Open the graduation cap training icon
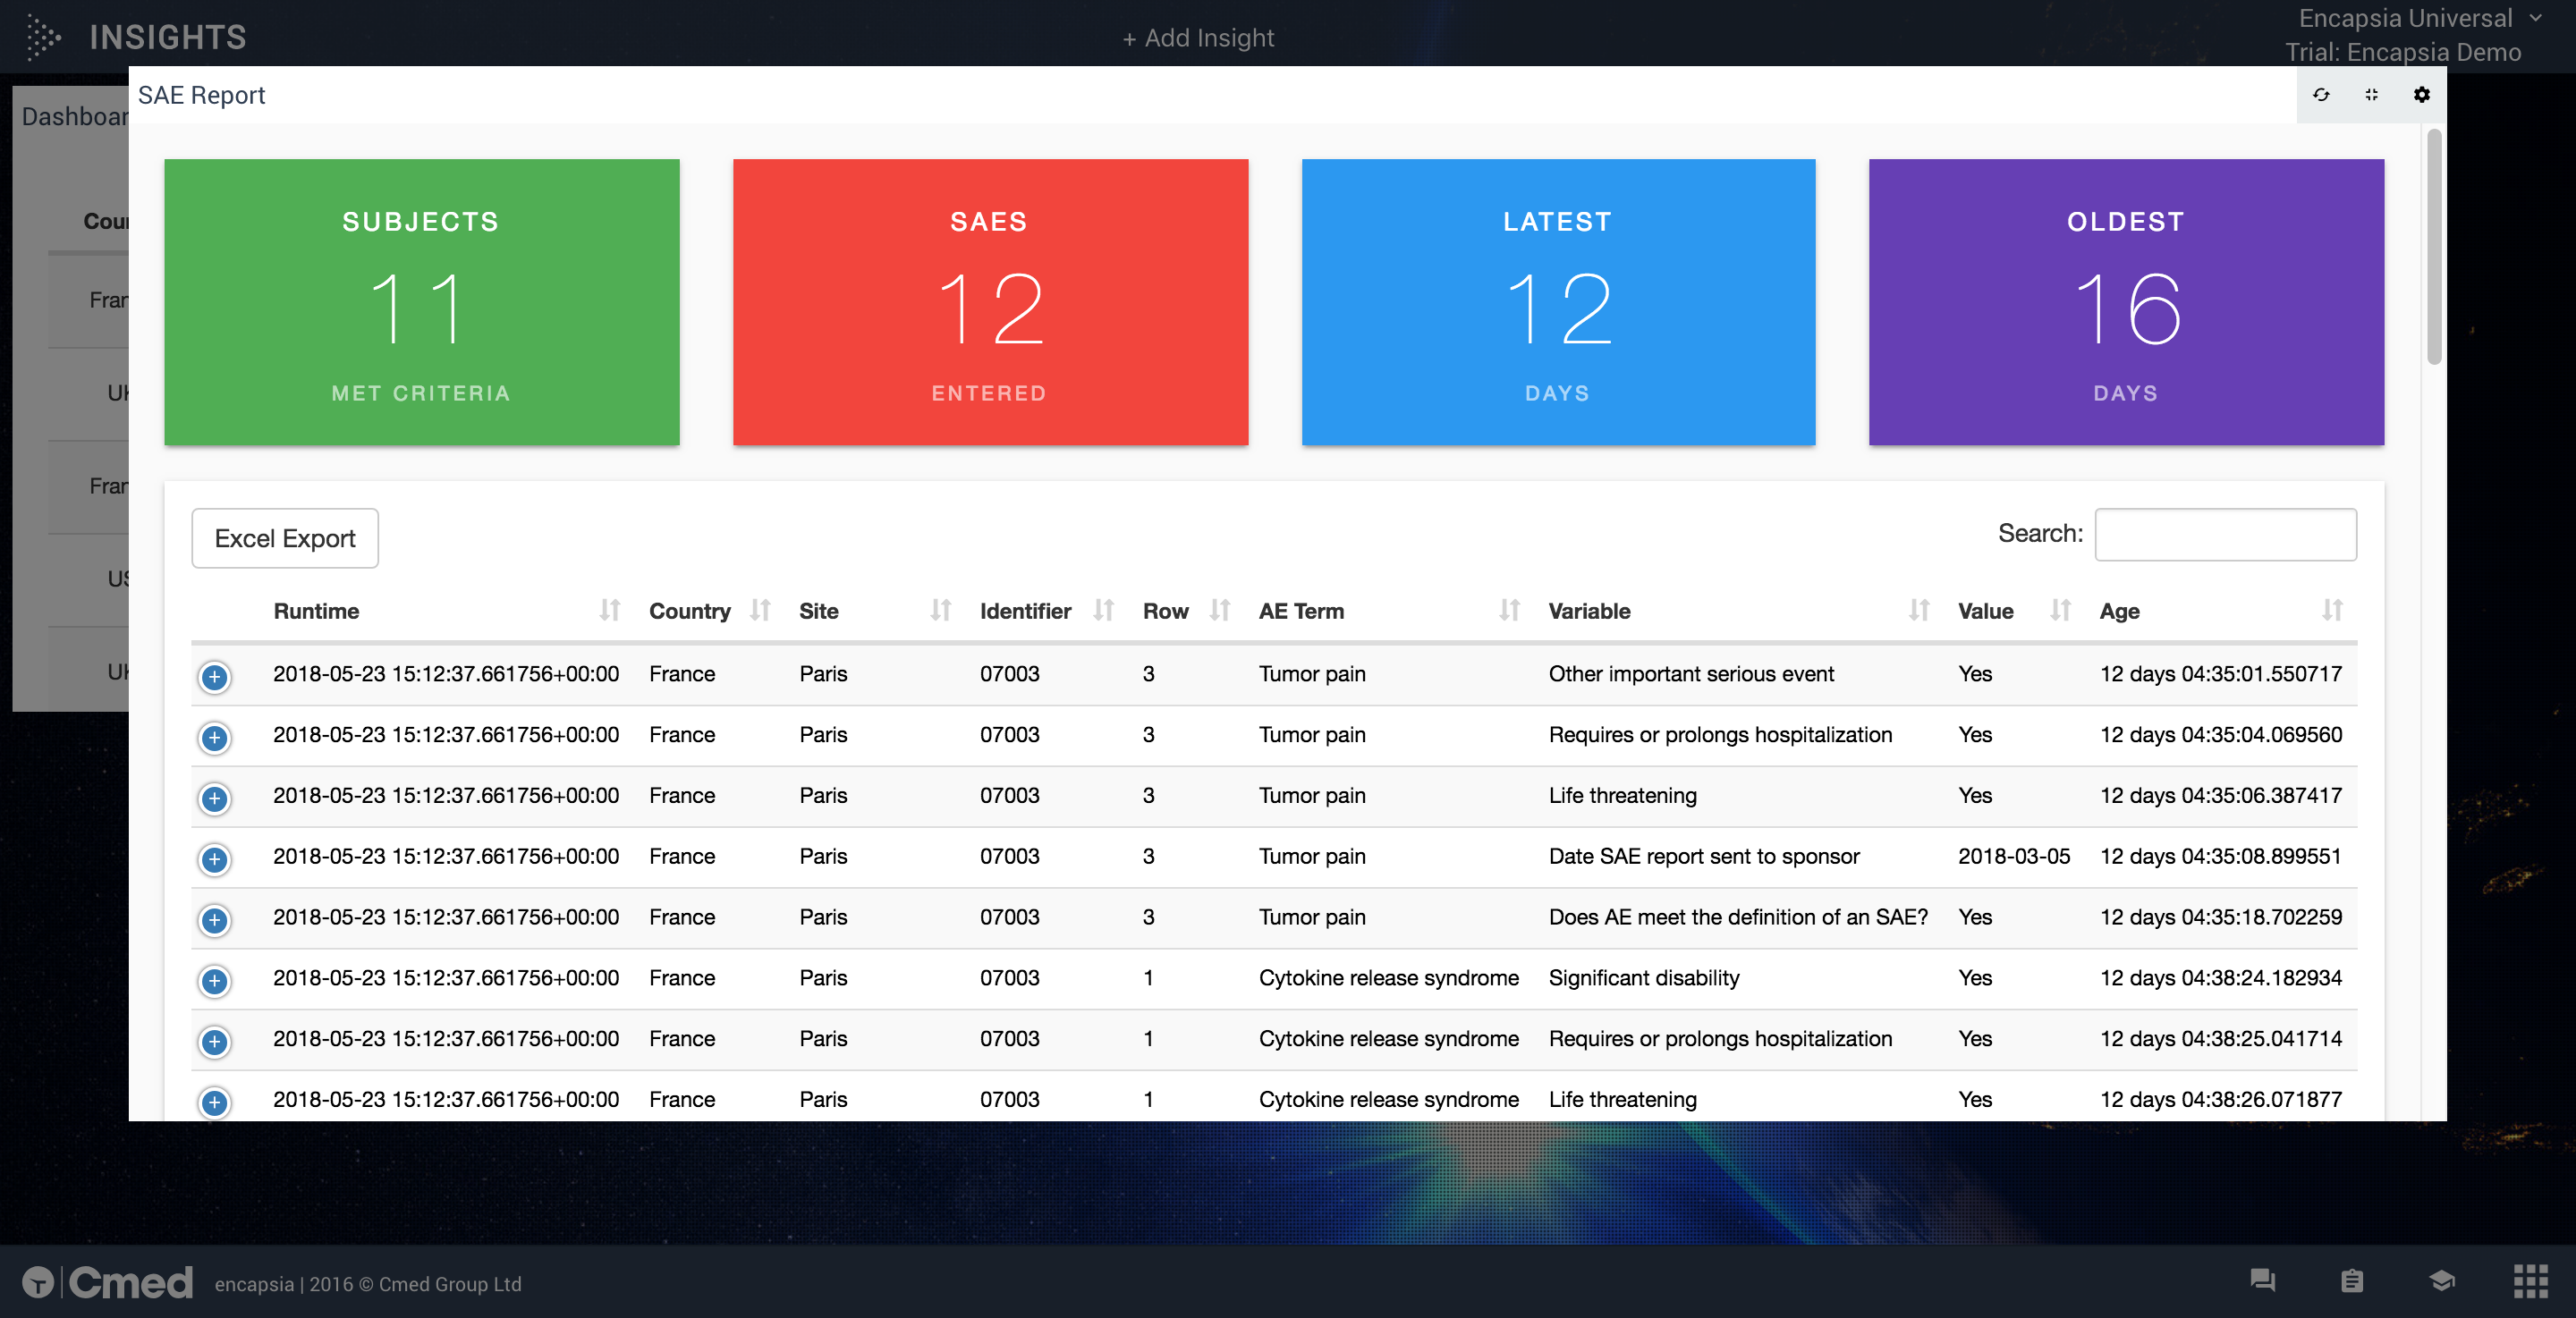 coord(2442,1281)
